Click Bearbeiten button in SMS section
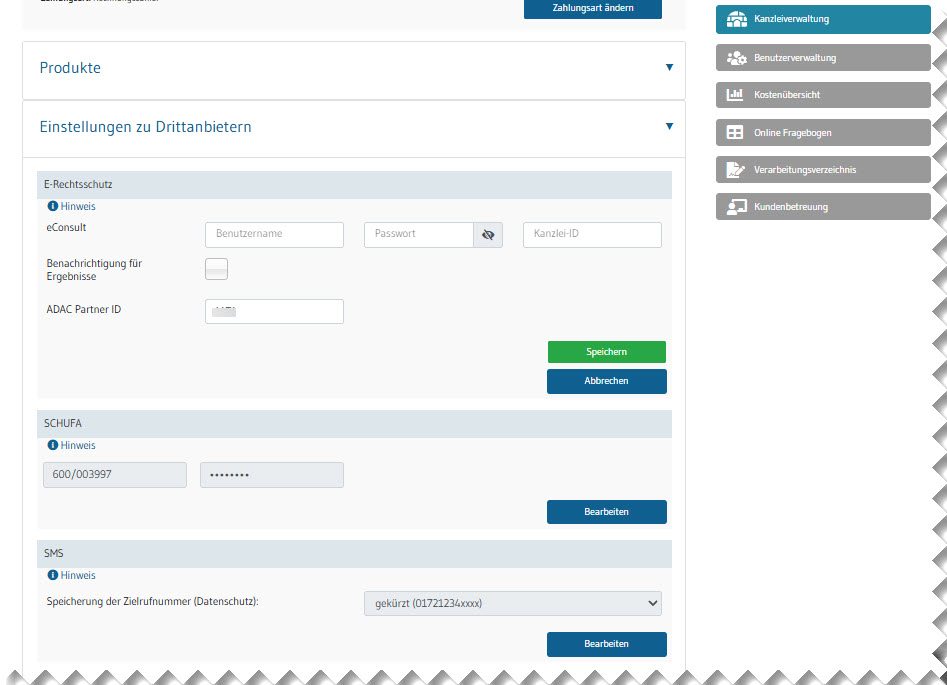Image resolution: width=947 pixels, height=685 pixels. point(606,645)
